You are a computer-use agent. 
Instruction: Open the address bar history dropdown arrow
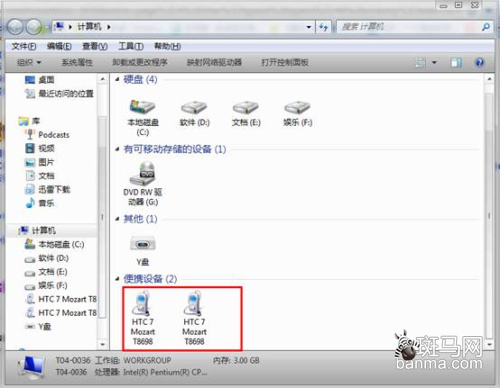click(x=309, y=27)
